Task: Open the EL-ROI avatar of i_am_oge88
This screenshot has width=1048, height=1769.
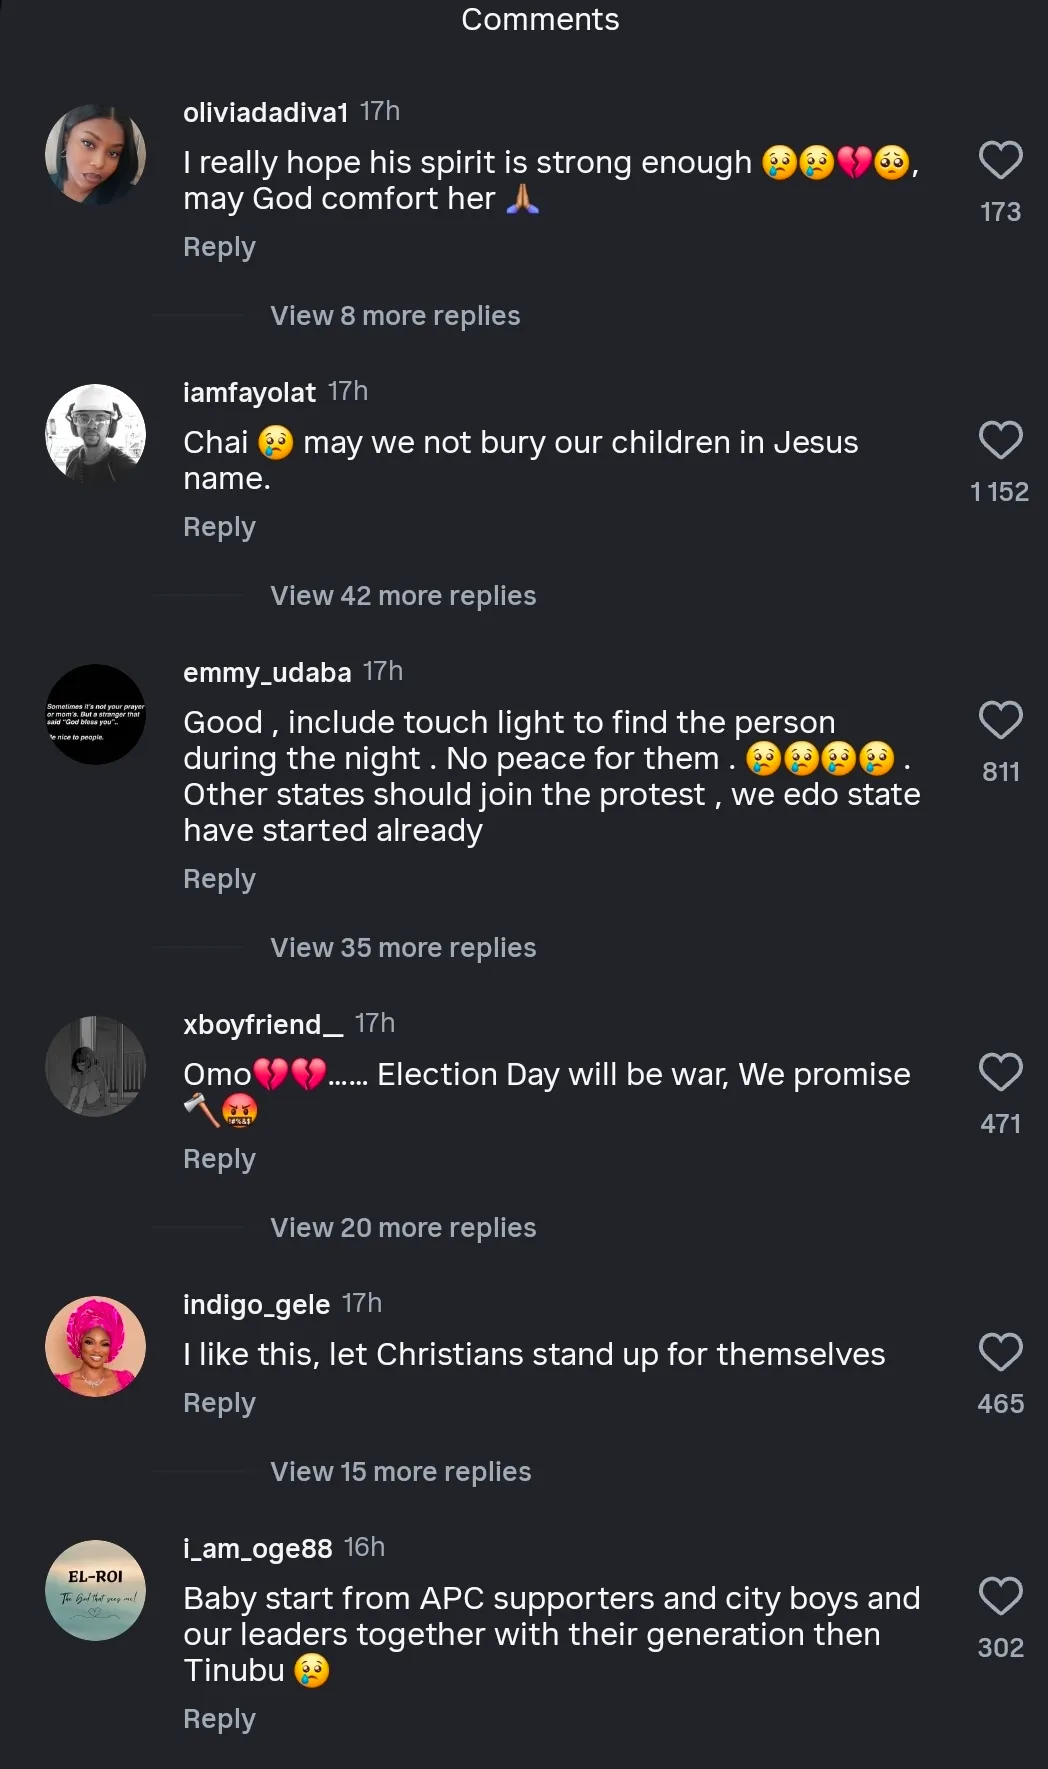Action: [96, 1591]
